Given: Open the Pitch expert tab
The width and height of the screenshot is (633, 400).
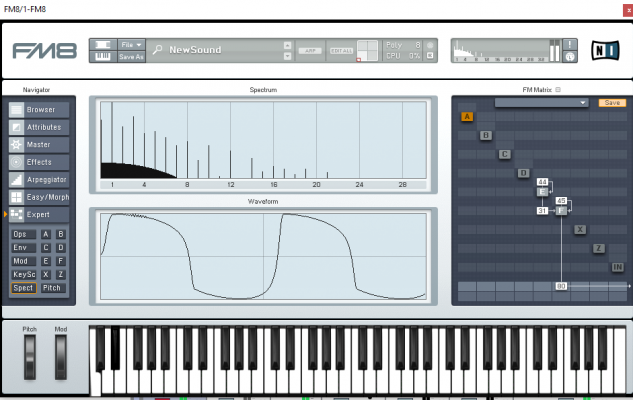Looking at the screenshot, I should 53,288.
